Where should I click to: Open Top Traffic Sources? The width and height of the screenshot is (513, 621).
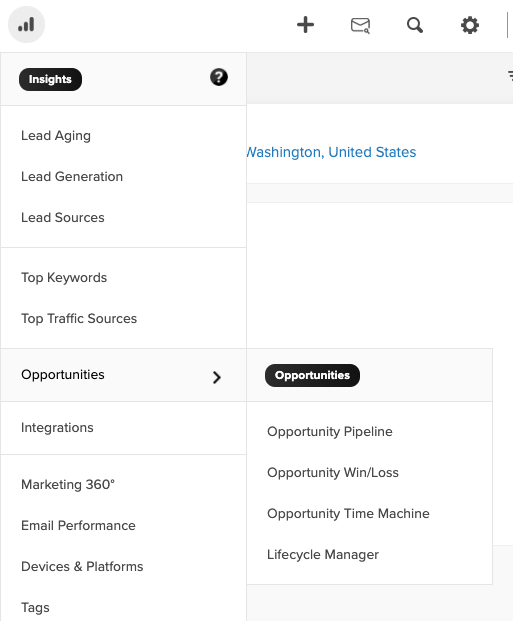[x=79, y=318]
